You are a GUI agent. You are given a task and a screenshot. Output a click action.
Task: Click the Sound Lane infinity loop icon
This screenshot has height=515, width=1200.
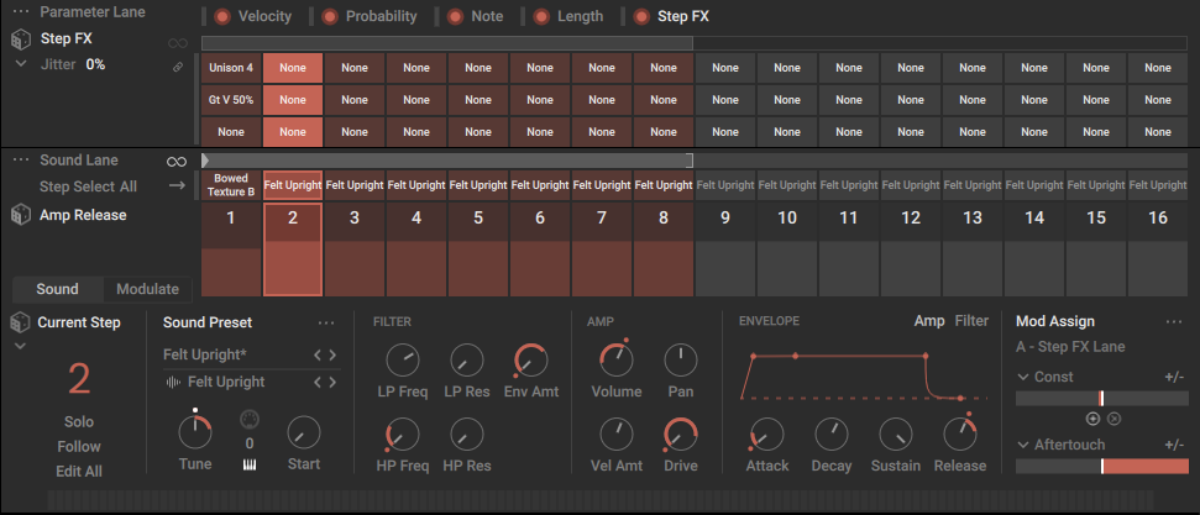tap(177, 161)
